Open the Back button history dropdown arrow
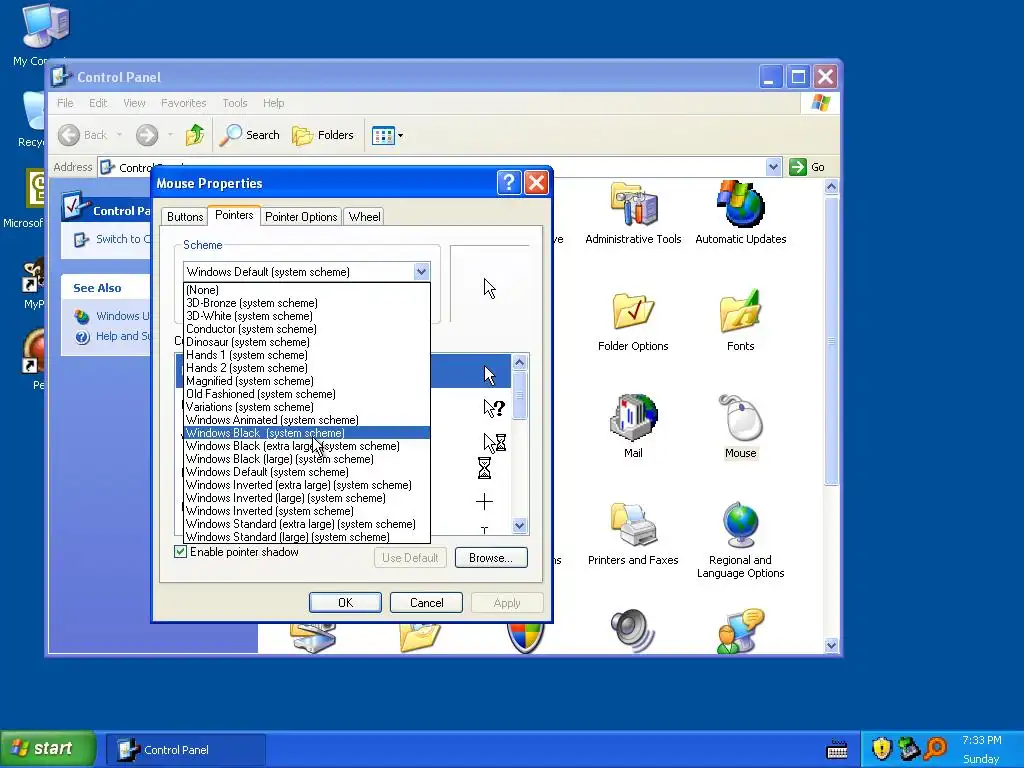Screen dimensions: 1024x768 pos(119,135)
